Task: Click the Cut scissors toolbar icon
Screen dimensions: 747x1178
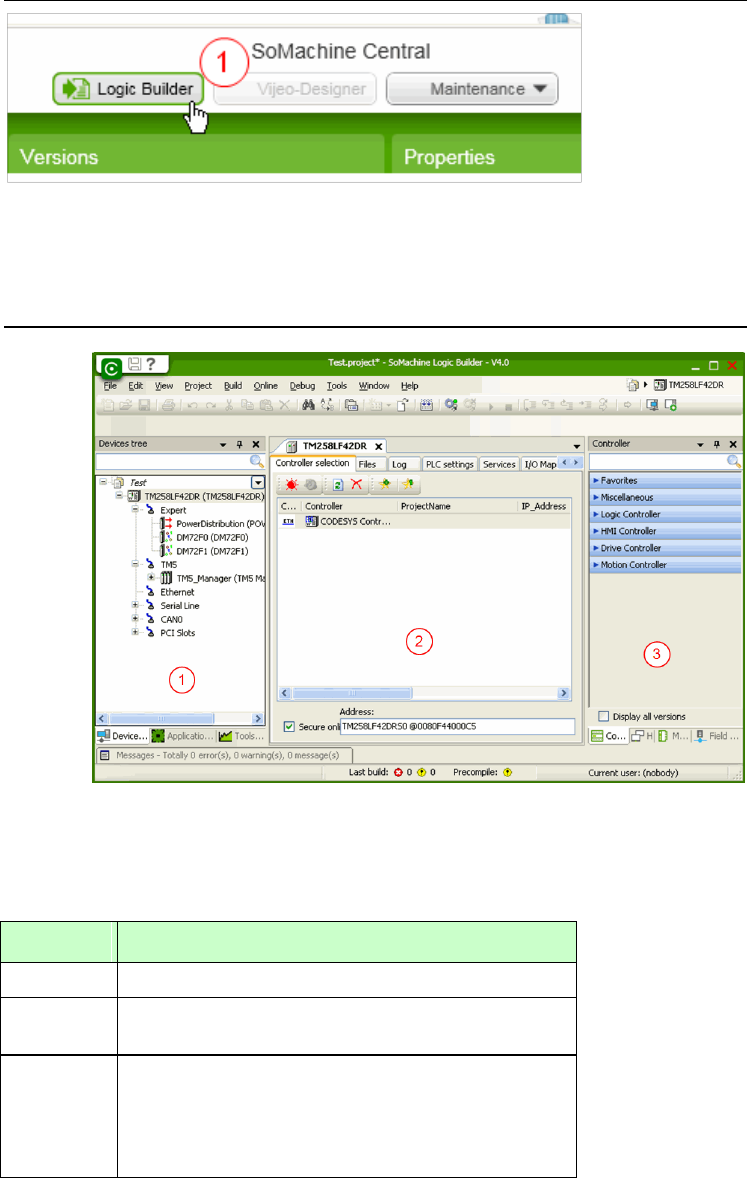Action: [x=229, y=405]
